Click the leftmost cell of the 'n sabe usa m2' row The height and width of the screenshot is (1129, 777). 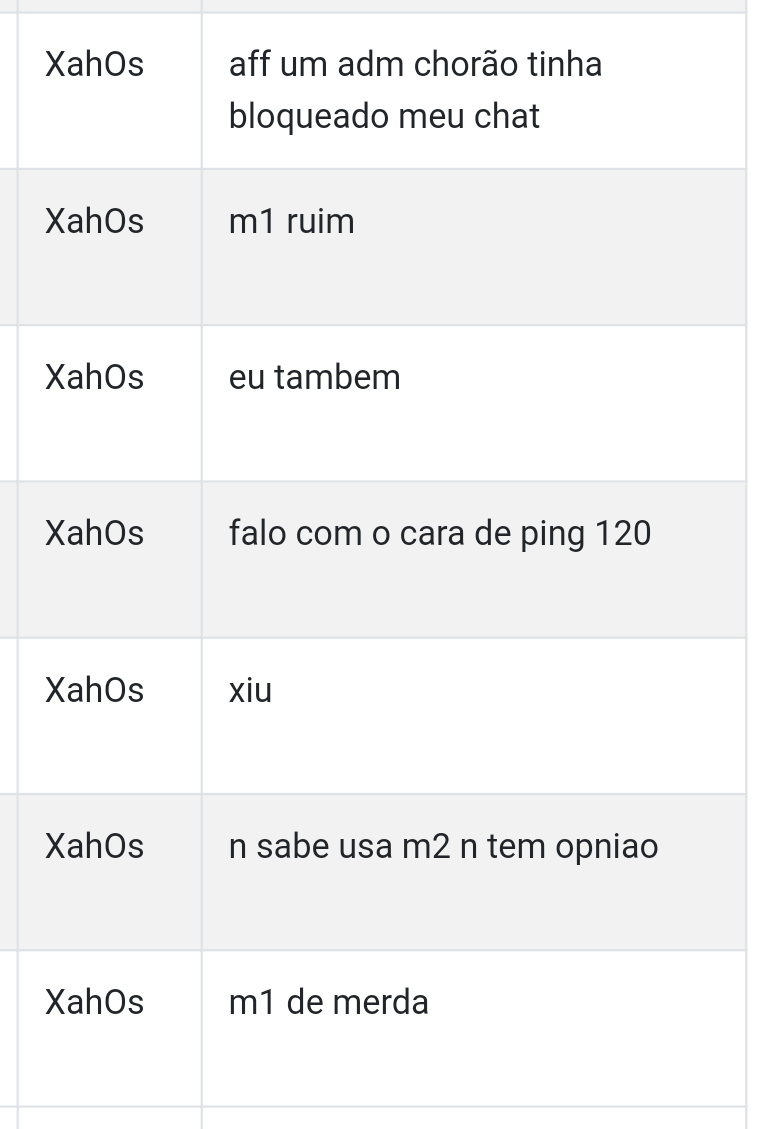pyautogui.click(x=8, y=872)
